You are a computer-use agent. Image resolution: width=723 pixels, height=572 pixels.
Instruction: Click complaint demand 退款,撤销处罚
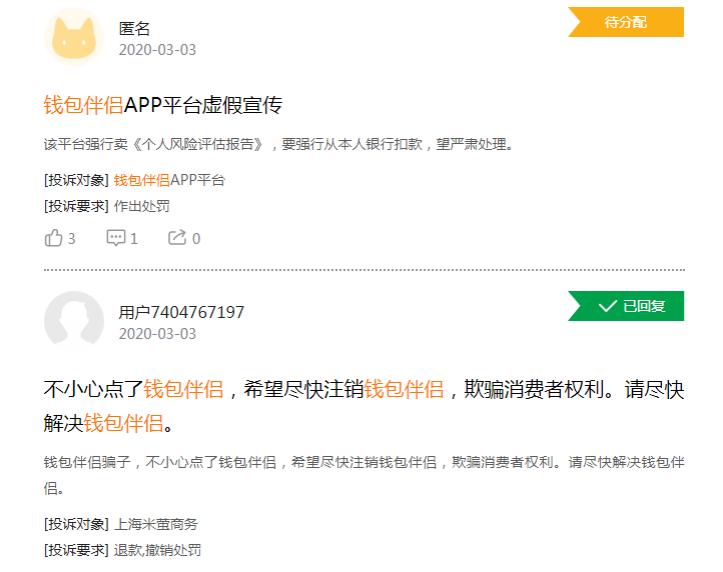coord(157,550)
